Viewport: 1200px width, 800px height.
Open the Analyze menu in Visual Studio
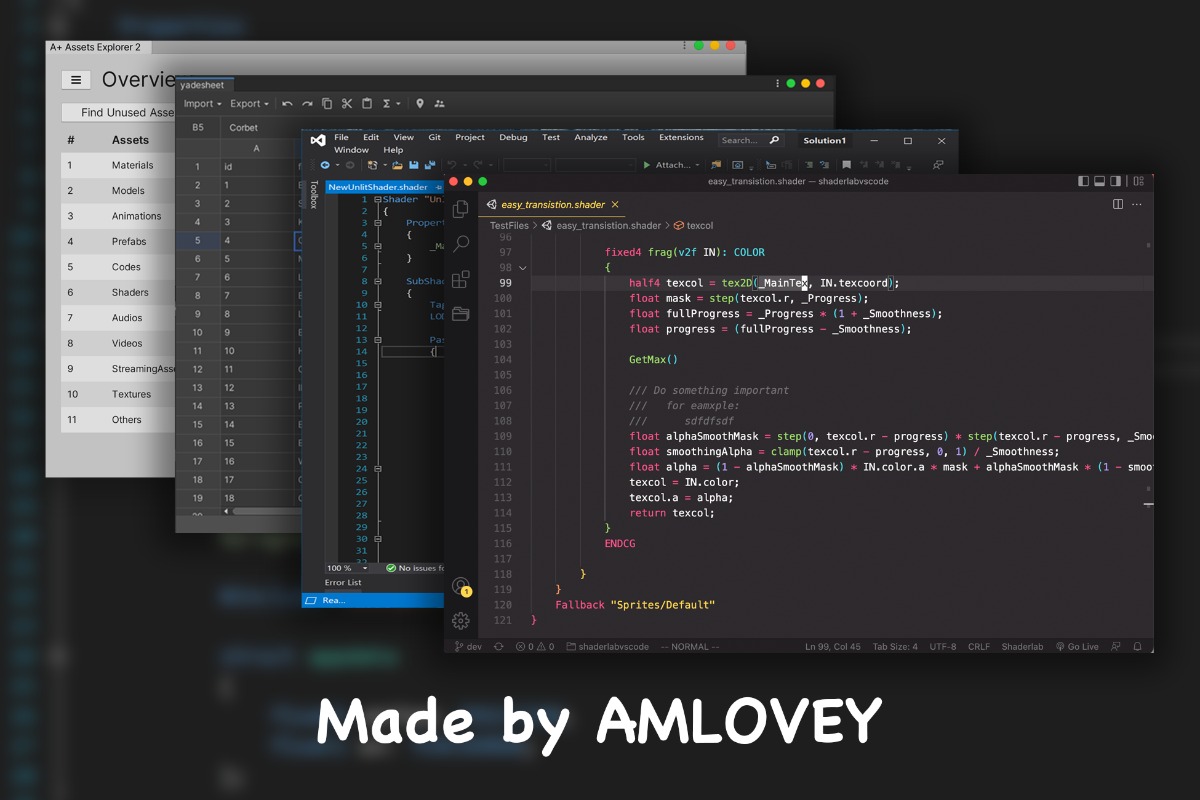[x=591, y=138]
